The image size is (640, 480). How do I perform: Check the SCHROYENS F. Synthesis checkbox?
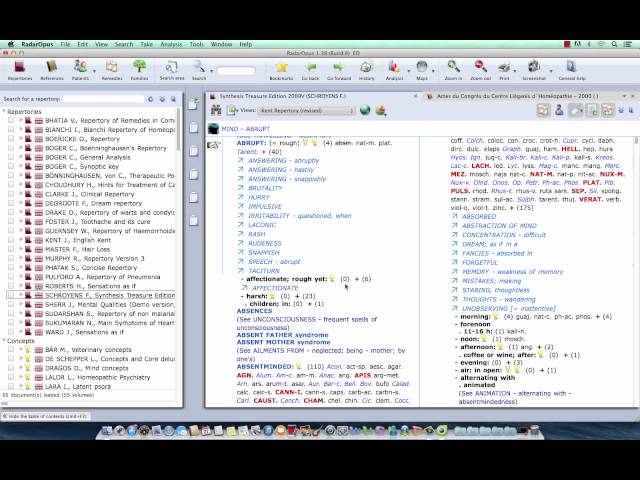[x=11, y=295]
